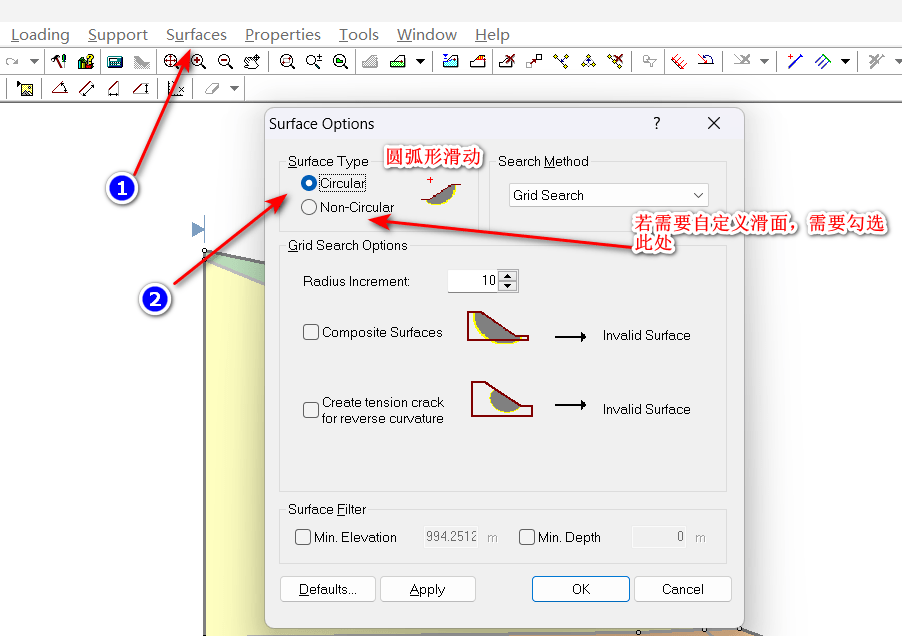Select the Non-Circular surface type

(x=309, y=207)
